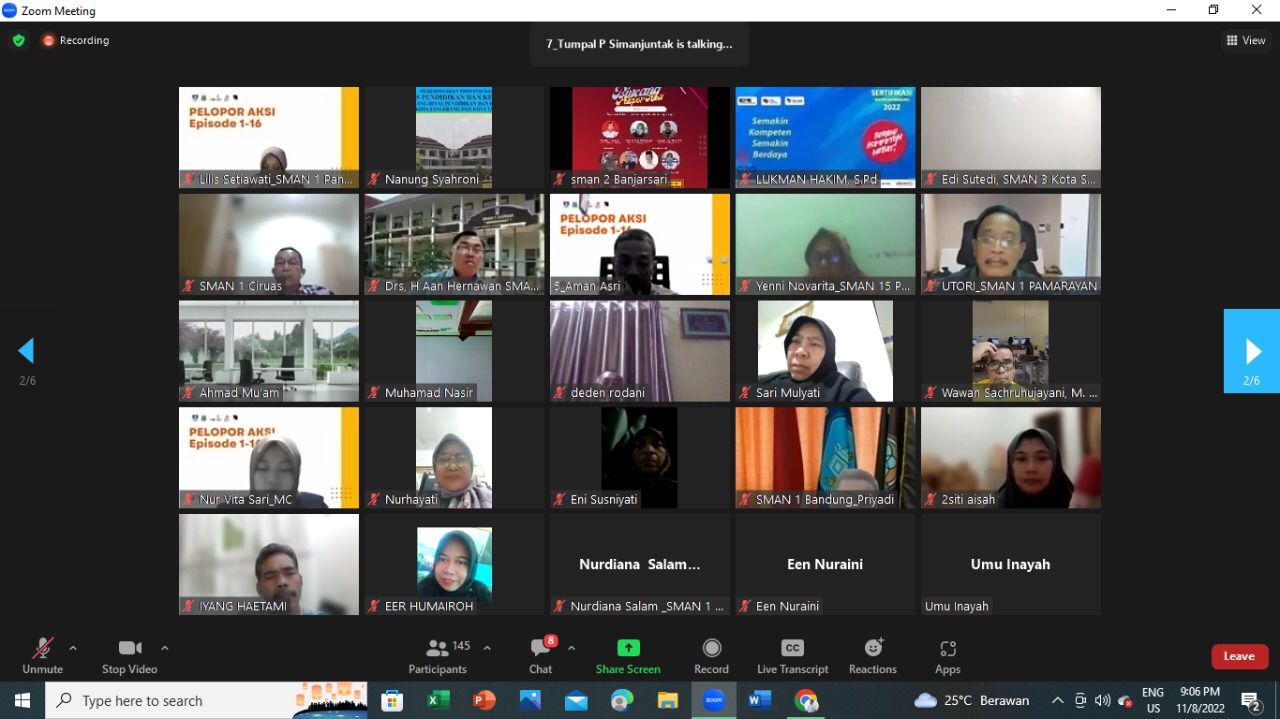The image size is (1280, 719).
Task: Go to previous gallery page
Action: [x=27, y=351]
